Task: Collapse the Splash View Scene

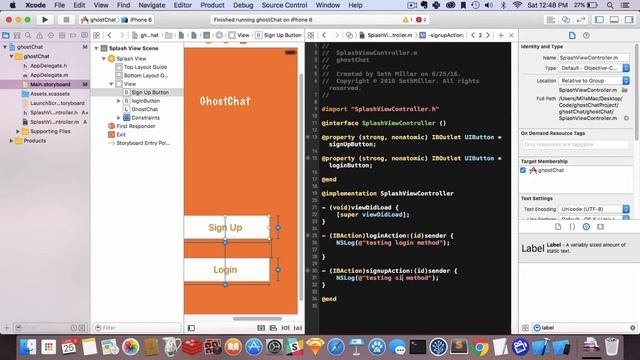Action: click(96, 48)
